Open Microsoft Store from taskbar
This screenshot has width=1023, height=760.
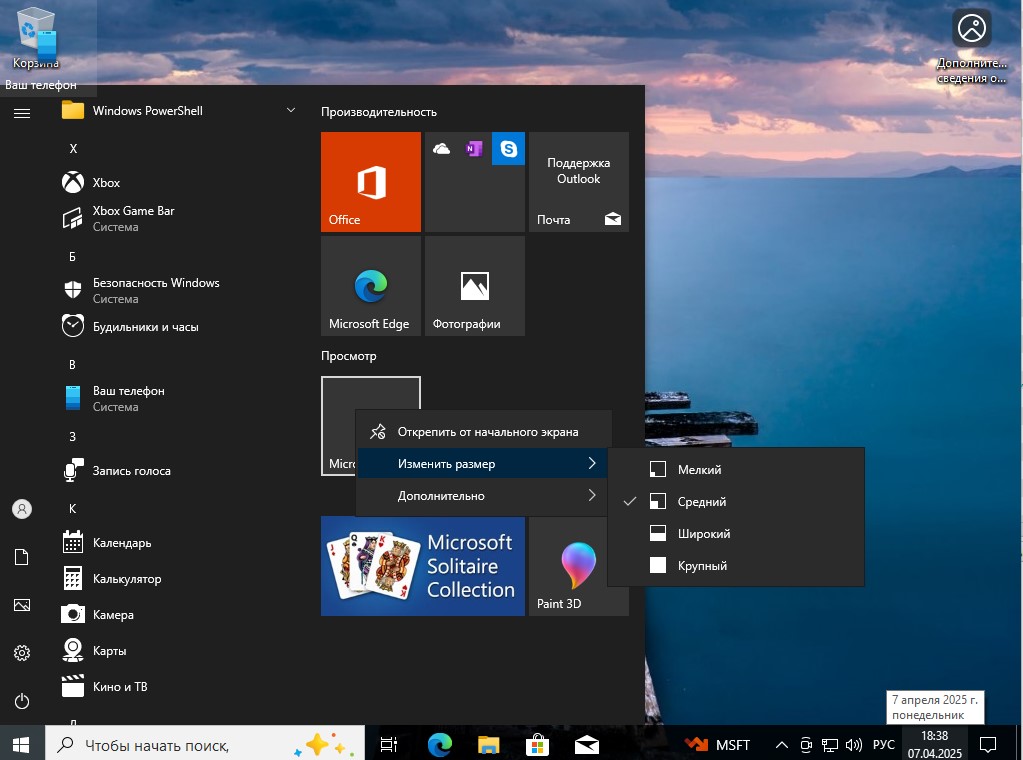tap(537, 744)
